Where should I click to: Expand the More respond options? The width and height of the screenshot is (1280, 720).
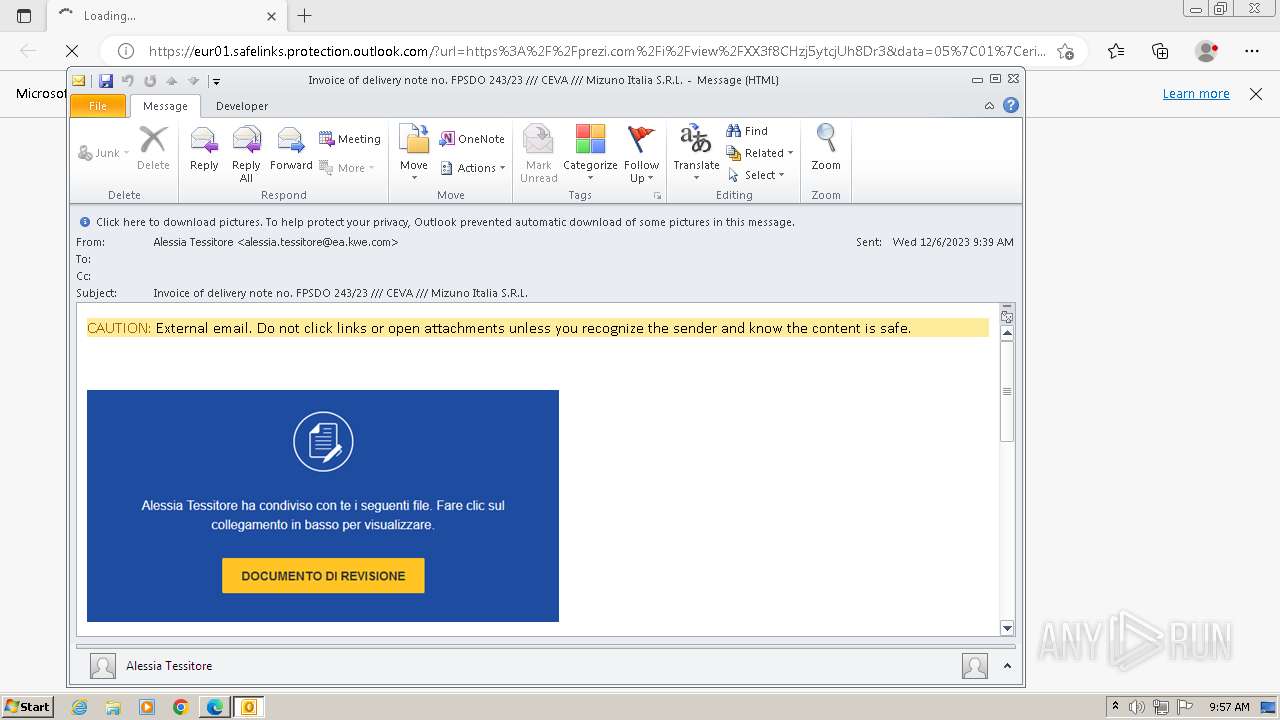pos(347,168)
